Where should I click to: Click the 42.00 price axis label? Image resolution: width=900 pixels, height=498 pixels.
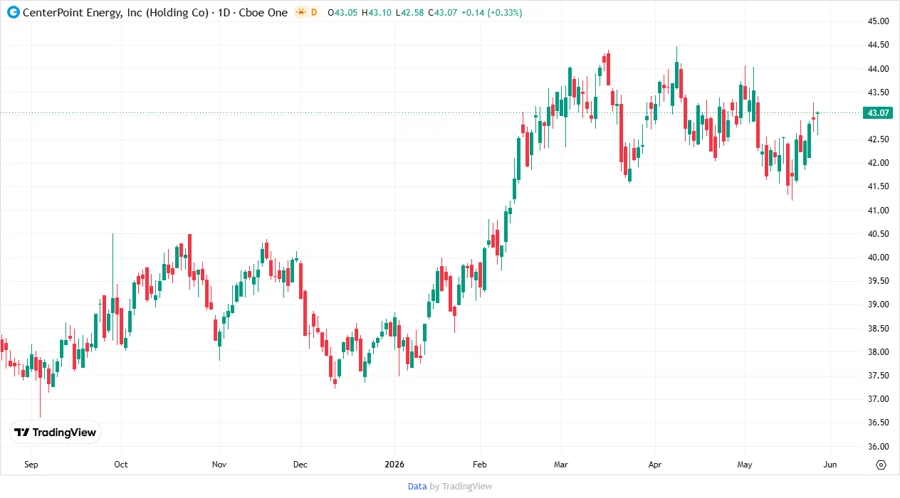pyautogui.click(x=878, y=163)
